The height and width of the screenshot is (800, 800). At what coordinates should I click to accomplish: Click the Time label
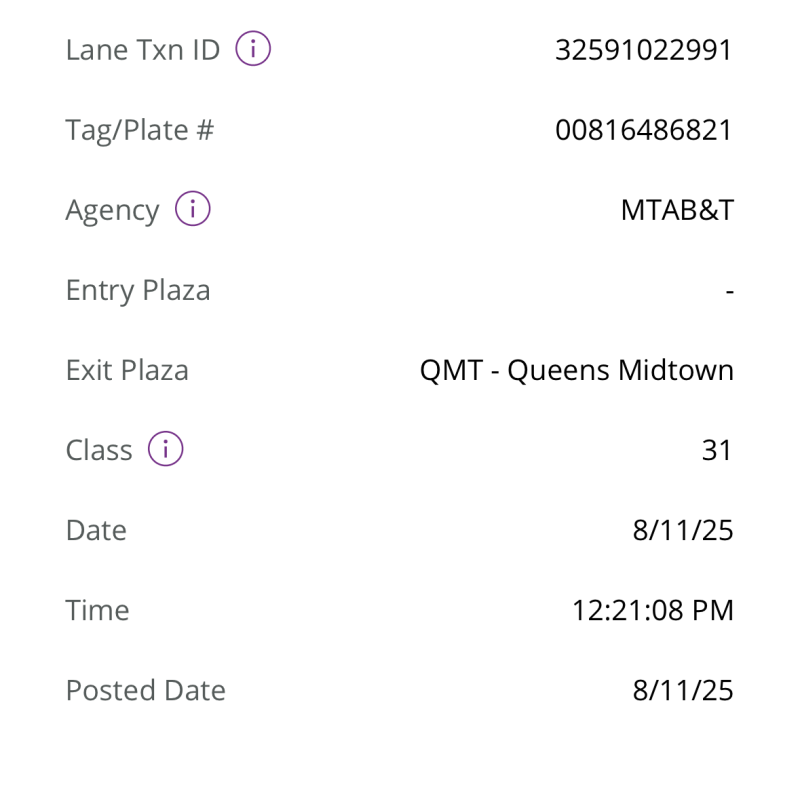[97, 610]
